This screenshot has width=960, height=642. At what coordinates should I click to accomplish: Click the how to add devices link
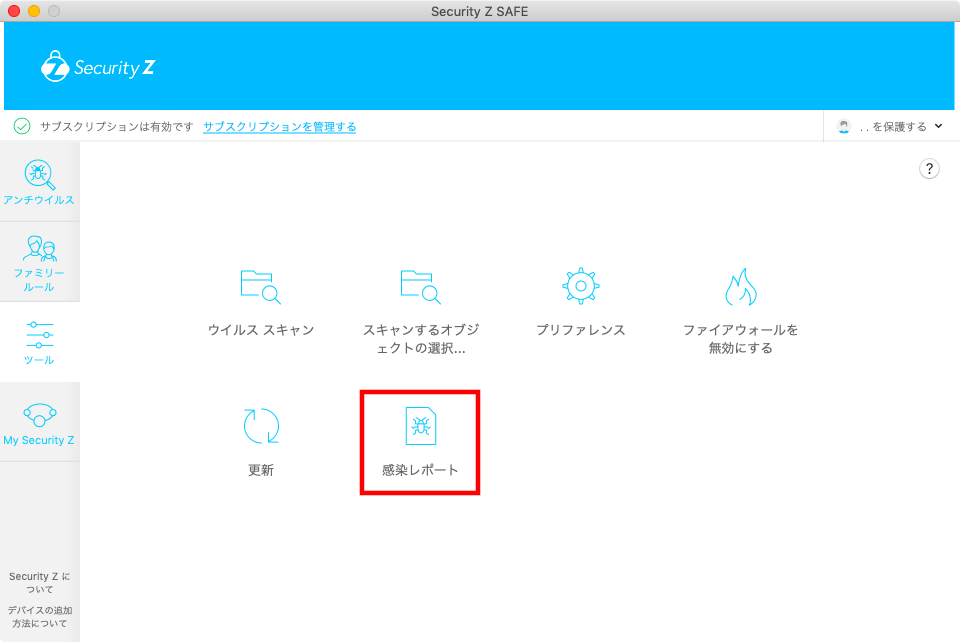(x=40, y=616)
